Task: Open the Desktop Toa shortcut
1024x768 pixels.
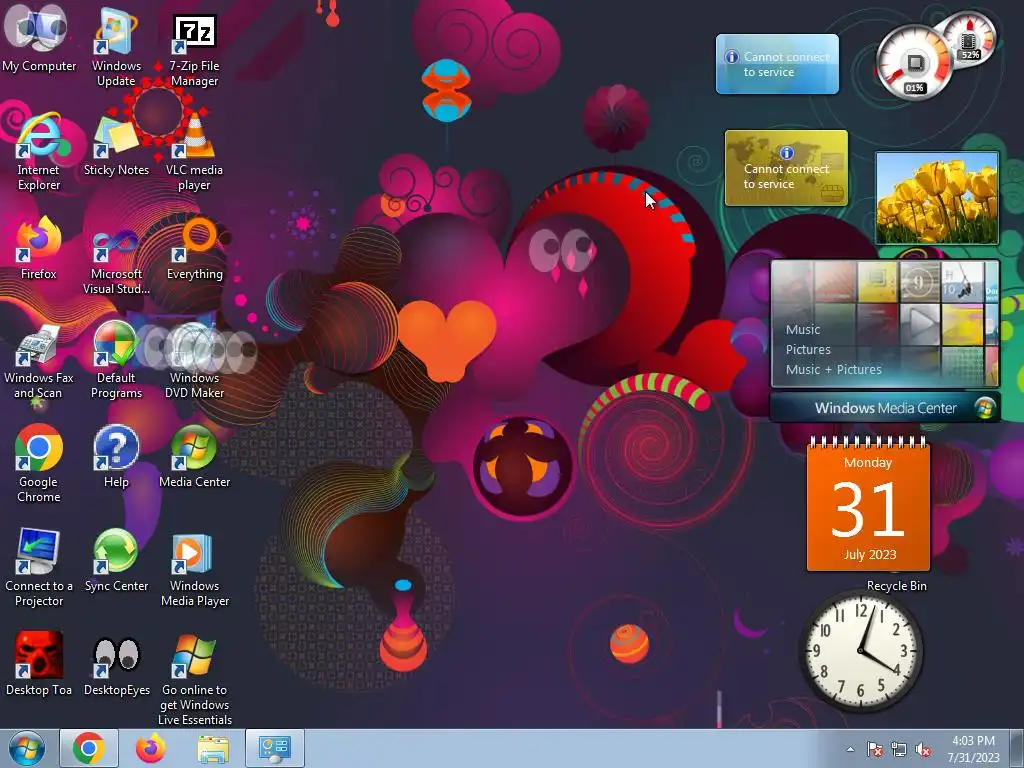Action: pyautogui.click(x=39, y=664)
